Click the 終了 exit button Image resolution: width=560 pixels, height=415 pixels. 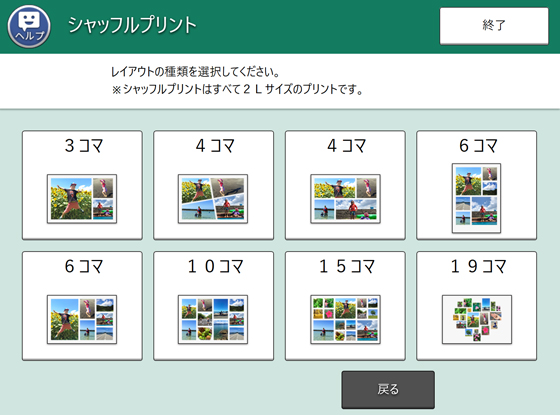494,26
